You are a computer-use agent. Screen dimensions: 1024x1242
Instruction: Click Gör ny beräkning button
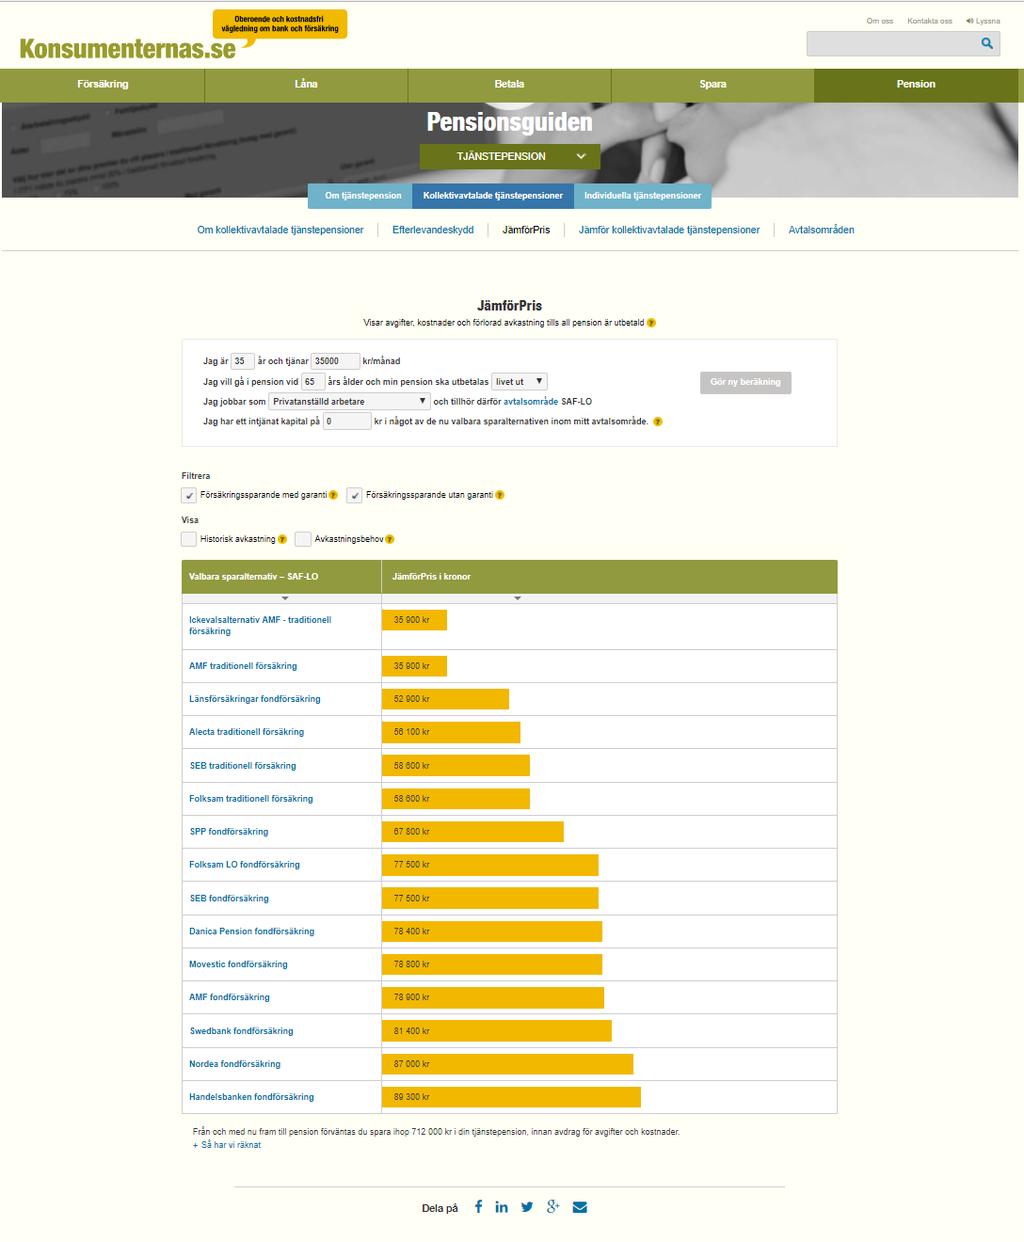[745, 382]
